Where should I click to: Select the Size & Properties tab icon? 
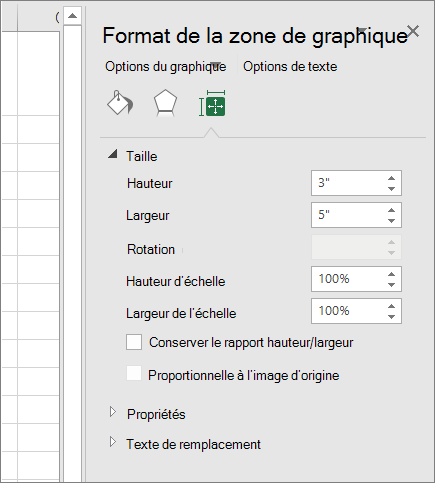(212, 103)
